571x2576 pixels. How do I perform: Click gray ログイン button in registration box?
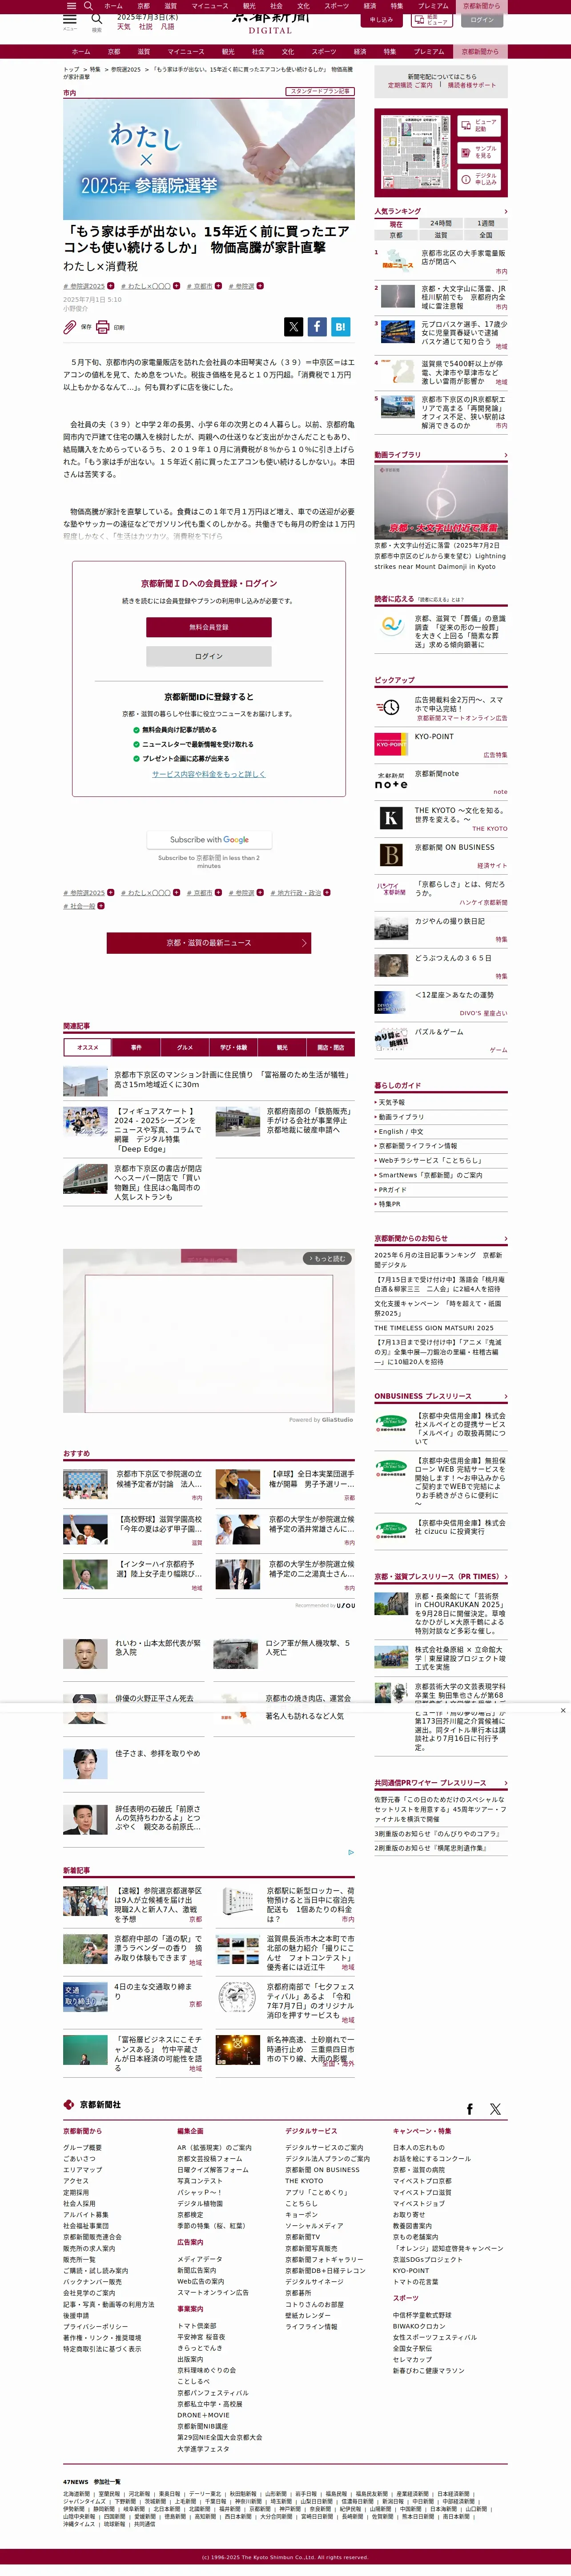click(209, 656)
